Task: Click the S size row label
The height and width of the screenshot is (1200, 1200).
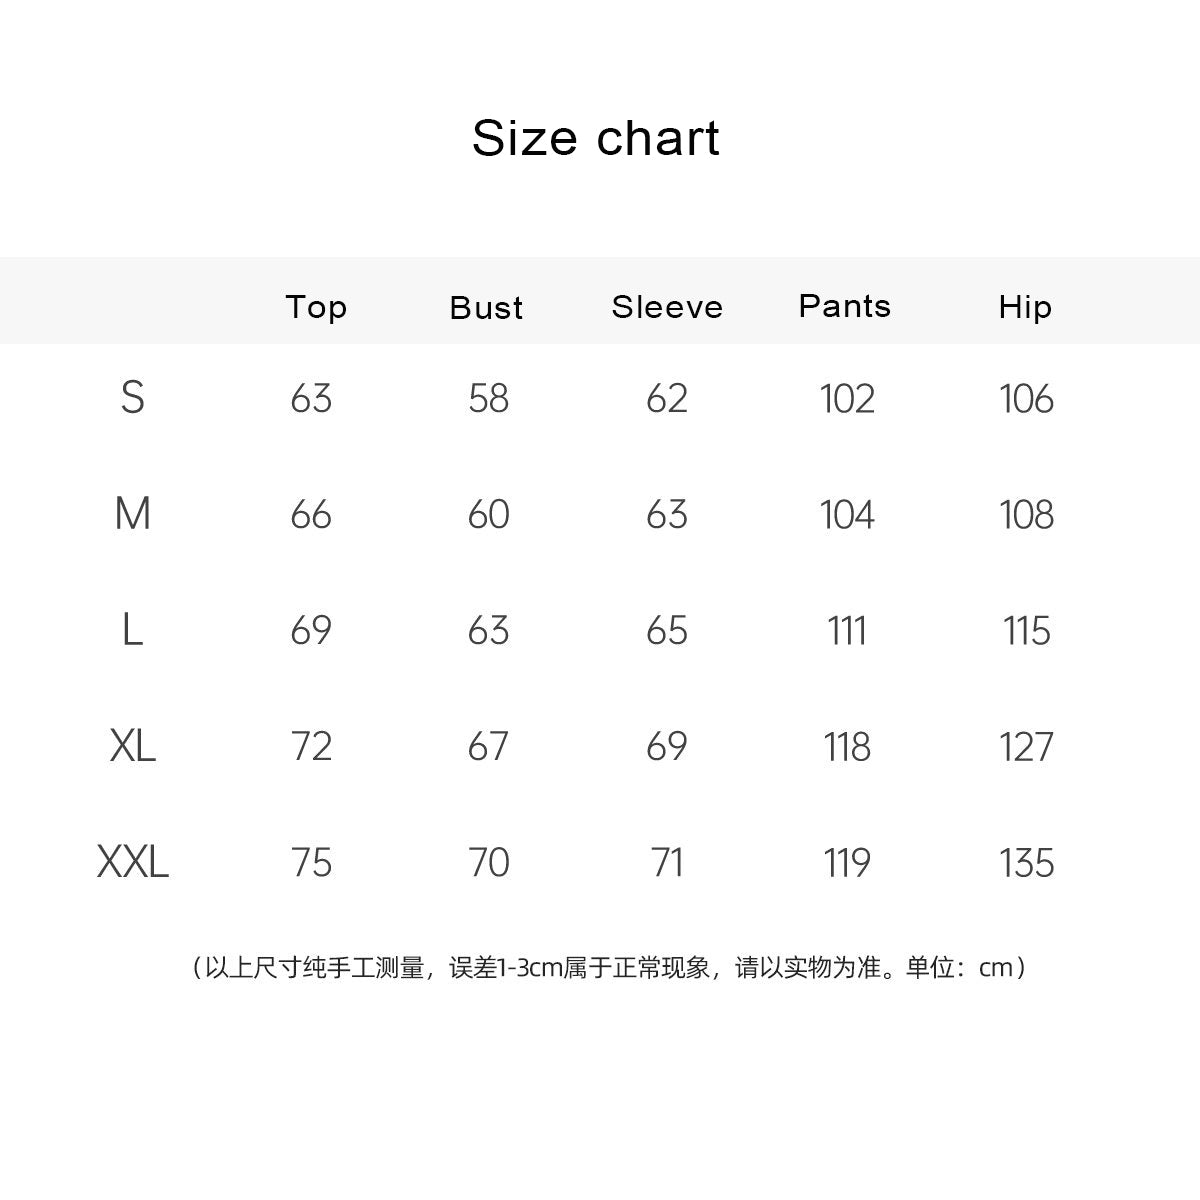Action: 133,398
